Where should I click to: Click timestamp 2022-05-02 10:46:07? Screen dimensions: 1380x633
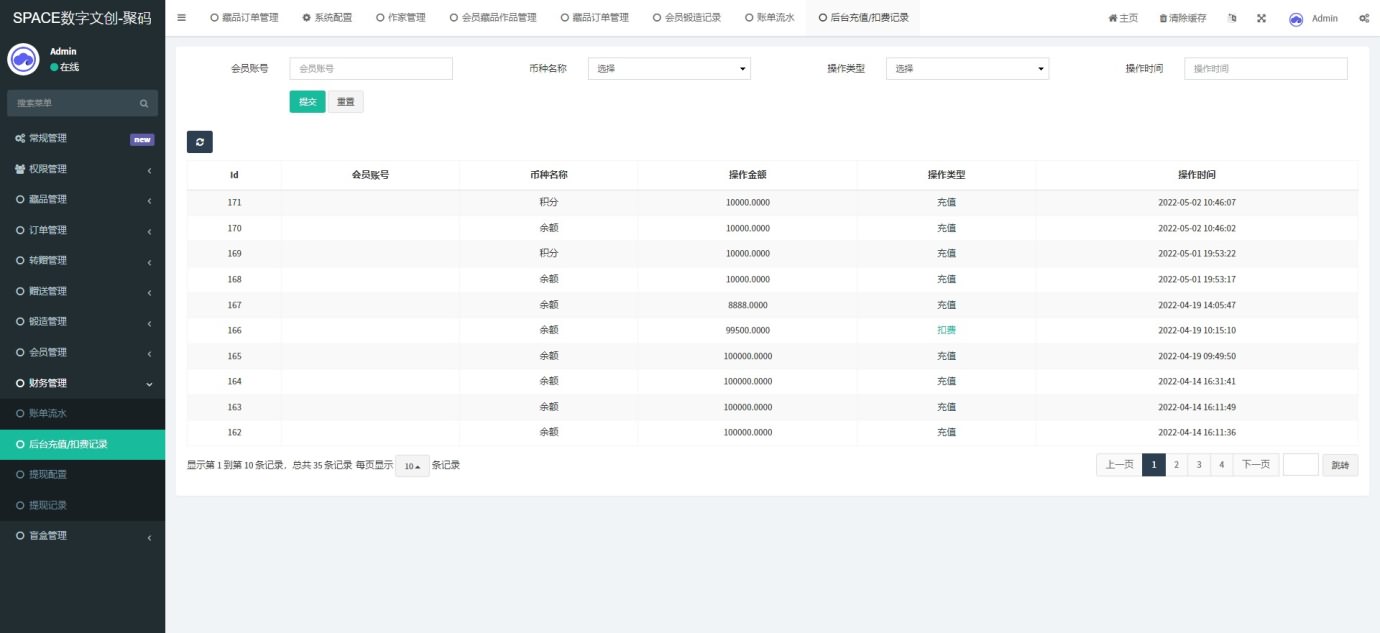click(1197, 202)
